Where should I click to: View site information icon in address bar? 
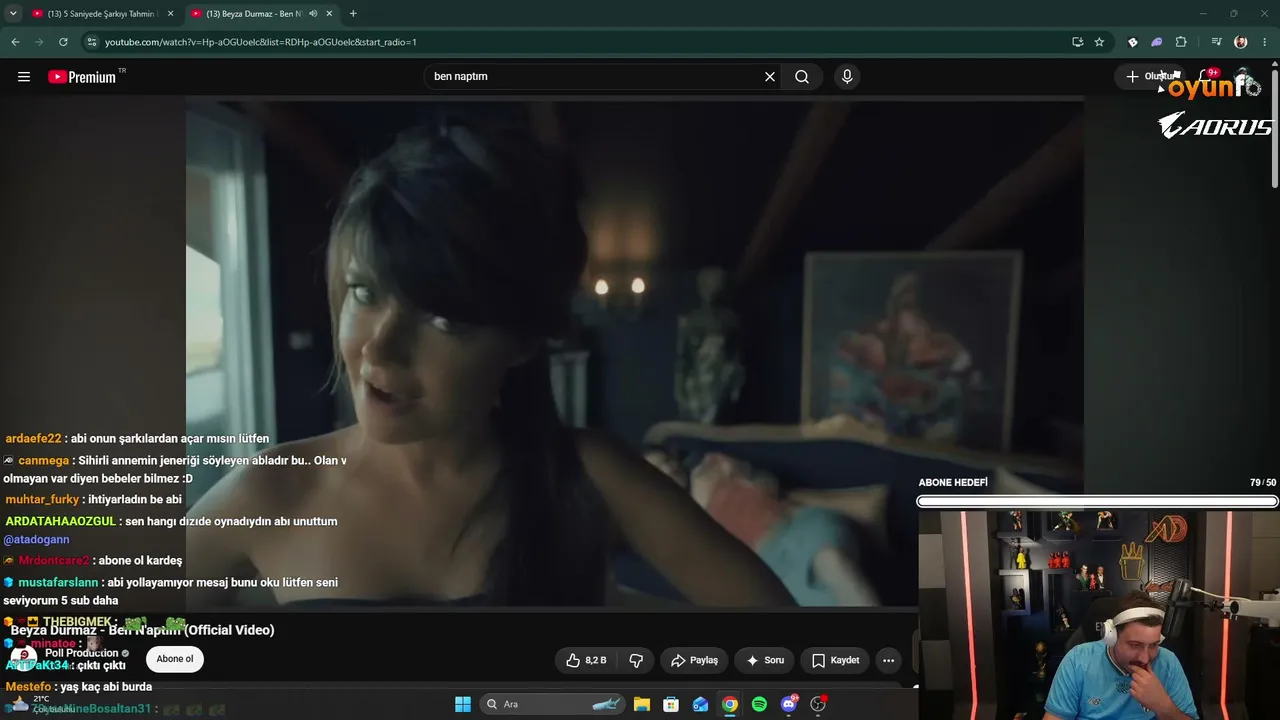(x=92, y=42)
